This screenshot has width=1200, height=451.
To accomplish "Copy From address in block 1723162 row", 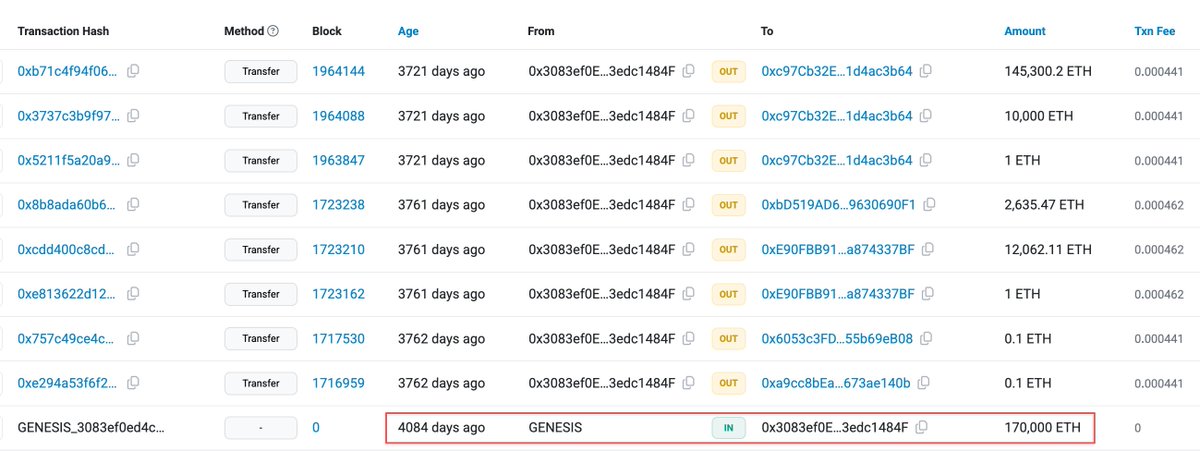I will 688,294.
